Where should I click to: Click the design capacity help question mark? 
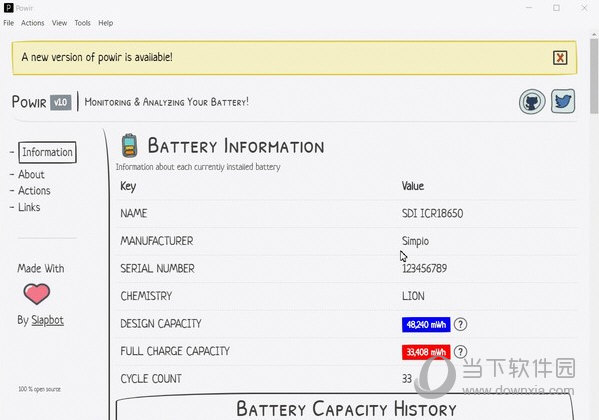tap(460, 324)
